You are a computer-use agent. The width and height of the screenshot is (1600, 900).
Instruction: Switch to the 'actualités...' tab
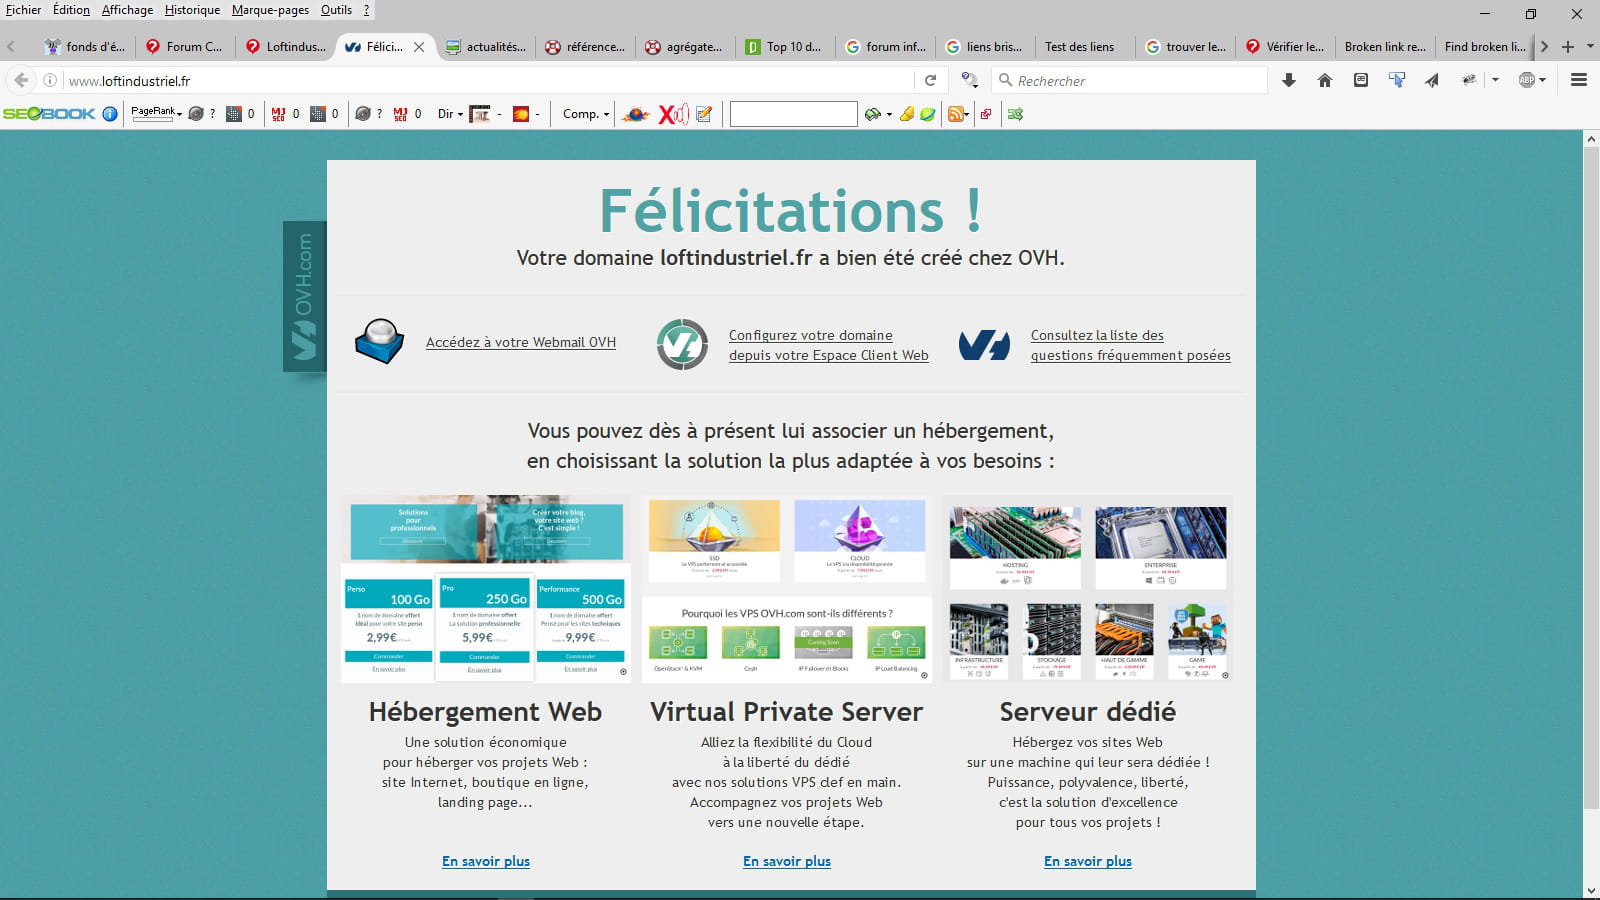[486, 47]
